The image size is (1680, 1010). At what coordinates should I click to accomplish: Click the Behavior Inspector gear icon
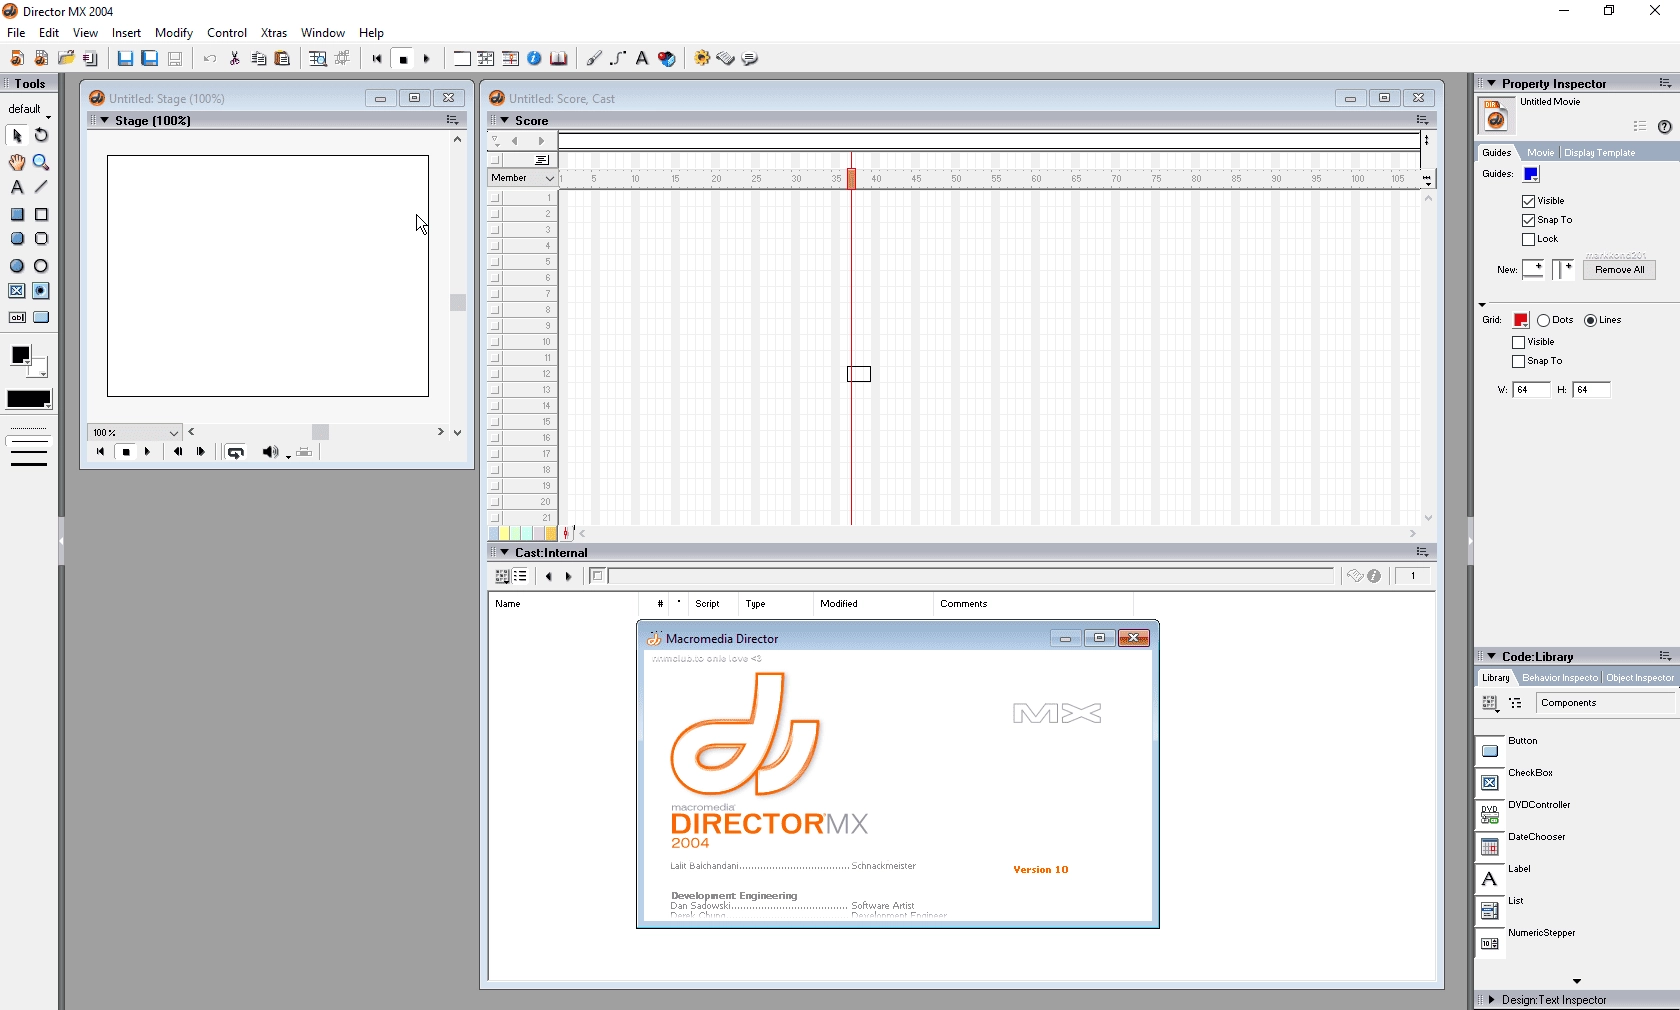[x=702, y=59]
